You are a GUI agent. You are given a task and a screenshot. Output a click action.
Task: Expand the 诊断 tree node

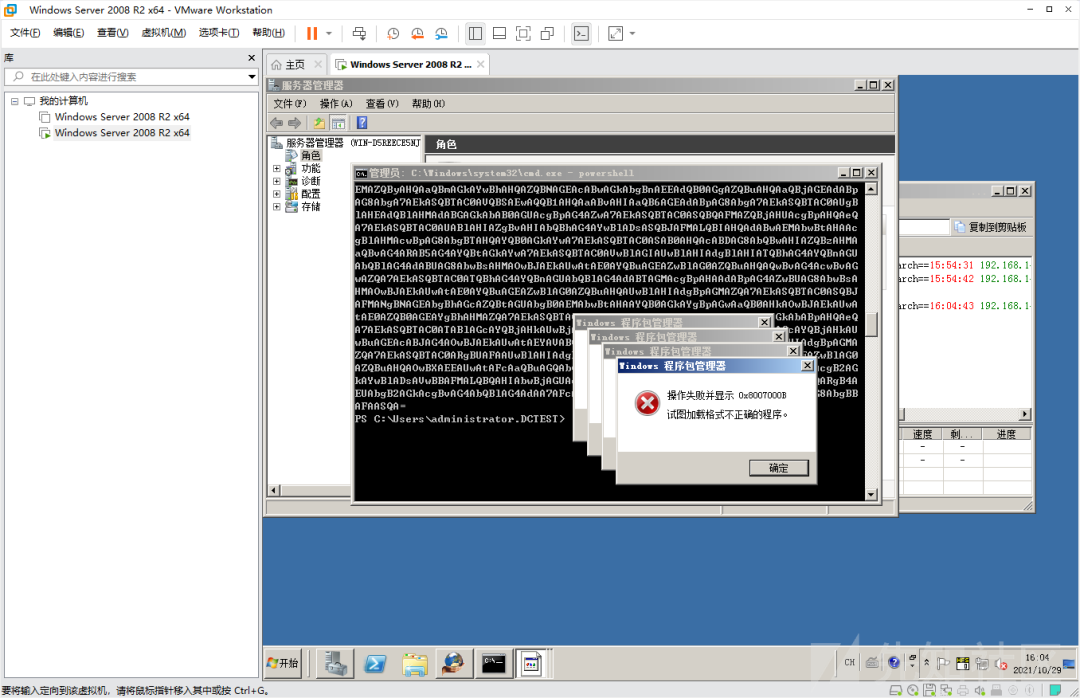(x=277, y=181)
